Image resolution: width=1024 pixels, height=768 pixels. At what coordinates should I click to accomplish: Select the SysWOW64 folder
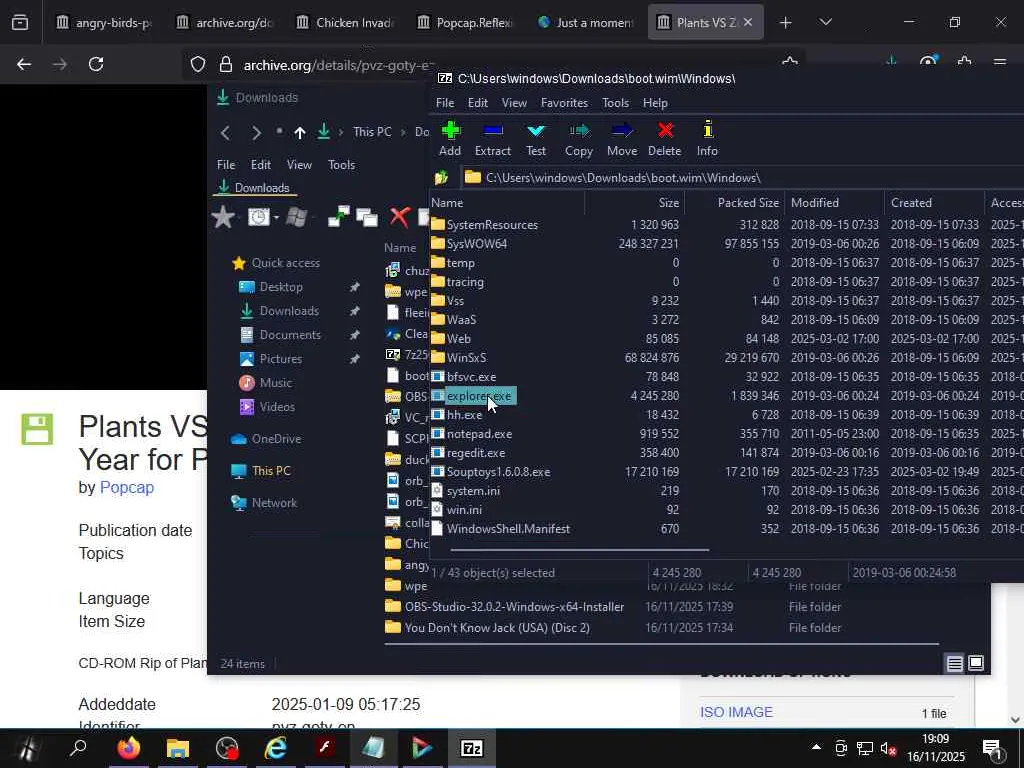477,244
